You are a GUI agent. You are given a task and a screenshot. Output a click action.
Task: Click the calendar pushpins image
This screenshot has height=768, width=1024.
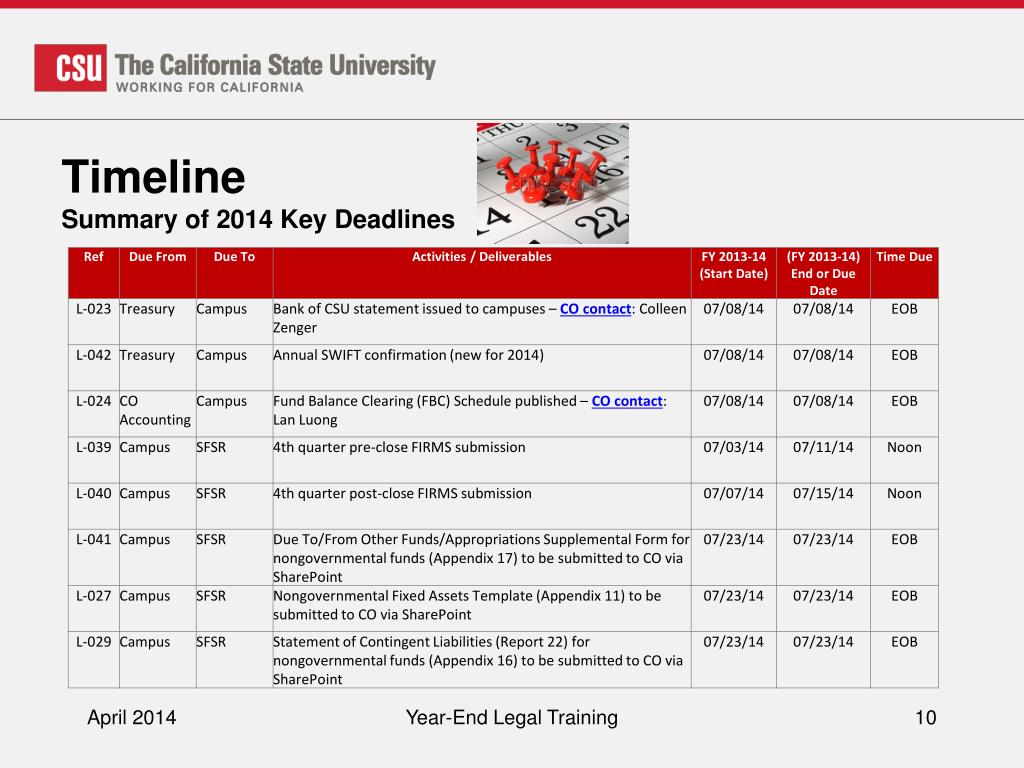552,184
